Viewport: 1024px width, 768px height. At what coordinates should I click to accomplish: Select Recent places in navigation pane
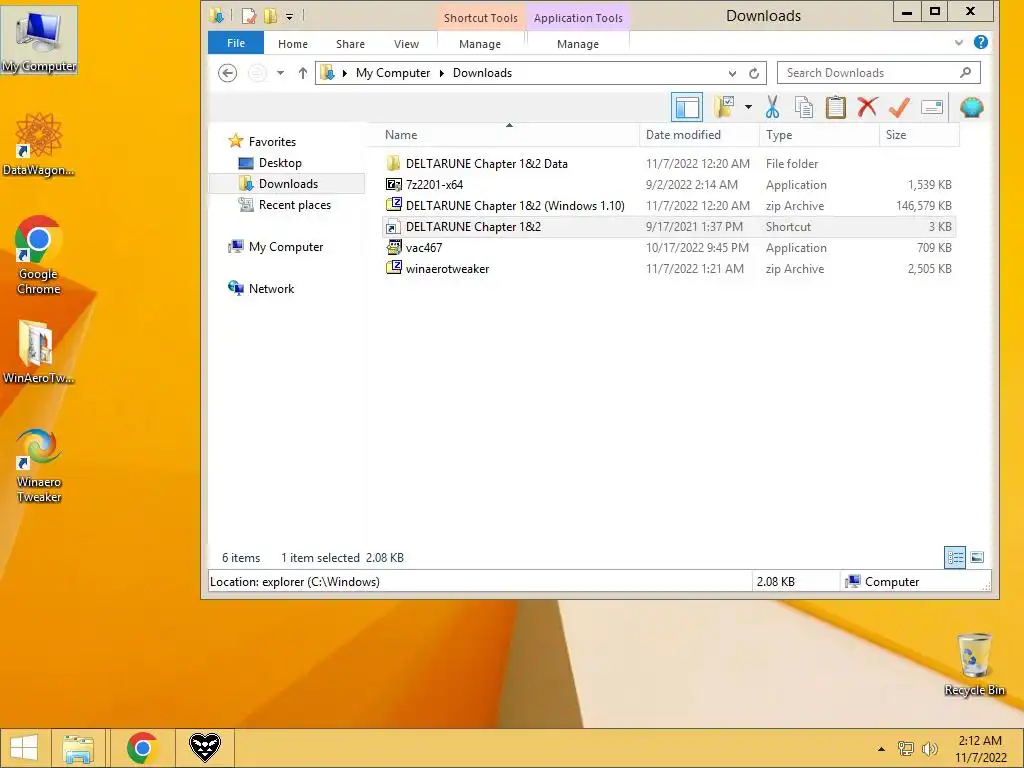pyautogui.click(x=294, y=205)
